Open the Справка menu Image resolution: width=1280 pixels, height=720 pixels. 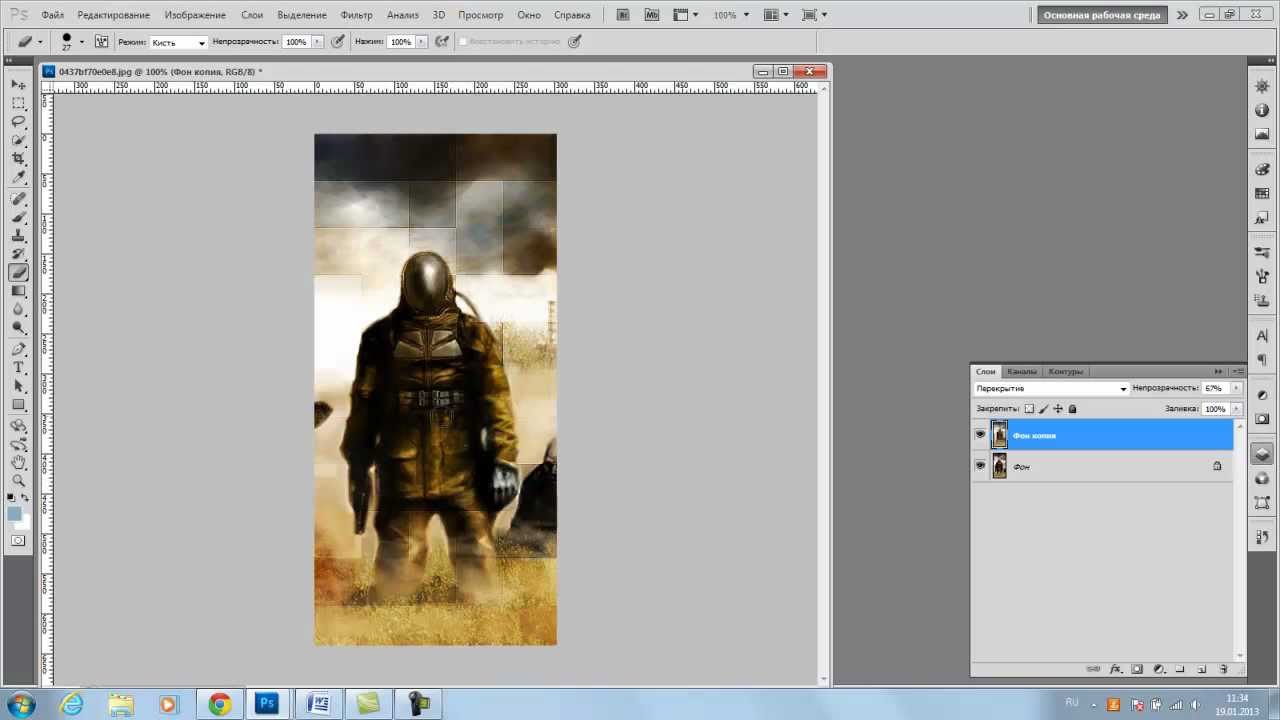tap(572, 15)
